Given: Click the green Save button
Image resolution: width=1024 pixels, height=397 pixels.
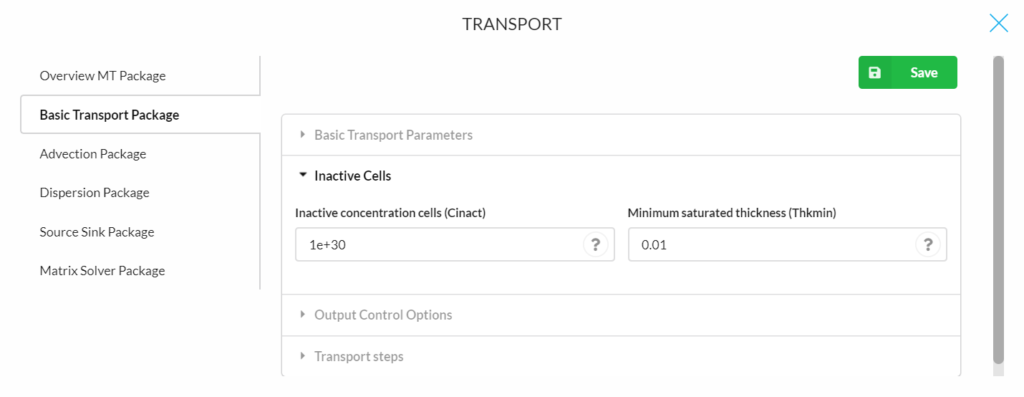Looking at the screenshot, I should (908, 72).
